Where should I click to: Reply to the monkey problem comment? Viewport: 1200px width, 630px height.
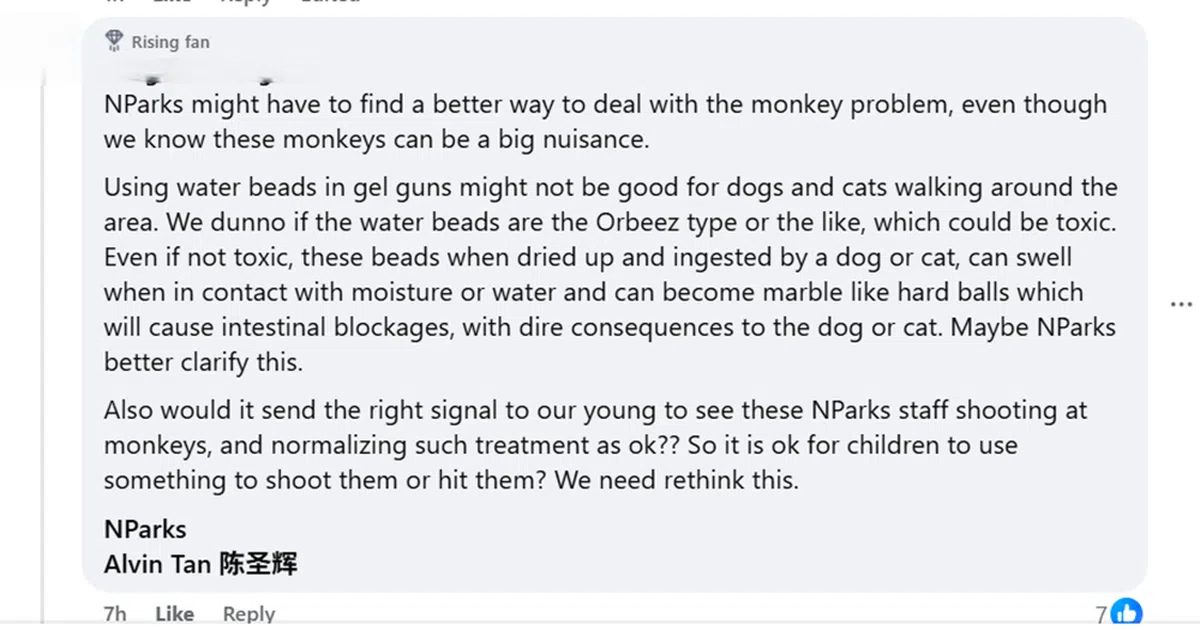click(x=248, y=614)
